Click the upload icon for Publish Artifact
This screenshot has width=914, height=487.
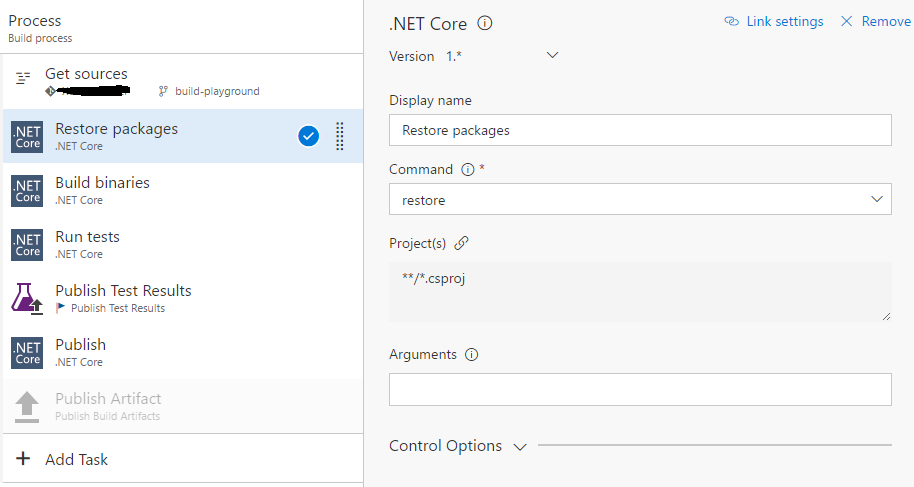(27, 406)
